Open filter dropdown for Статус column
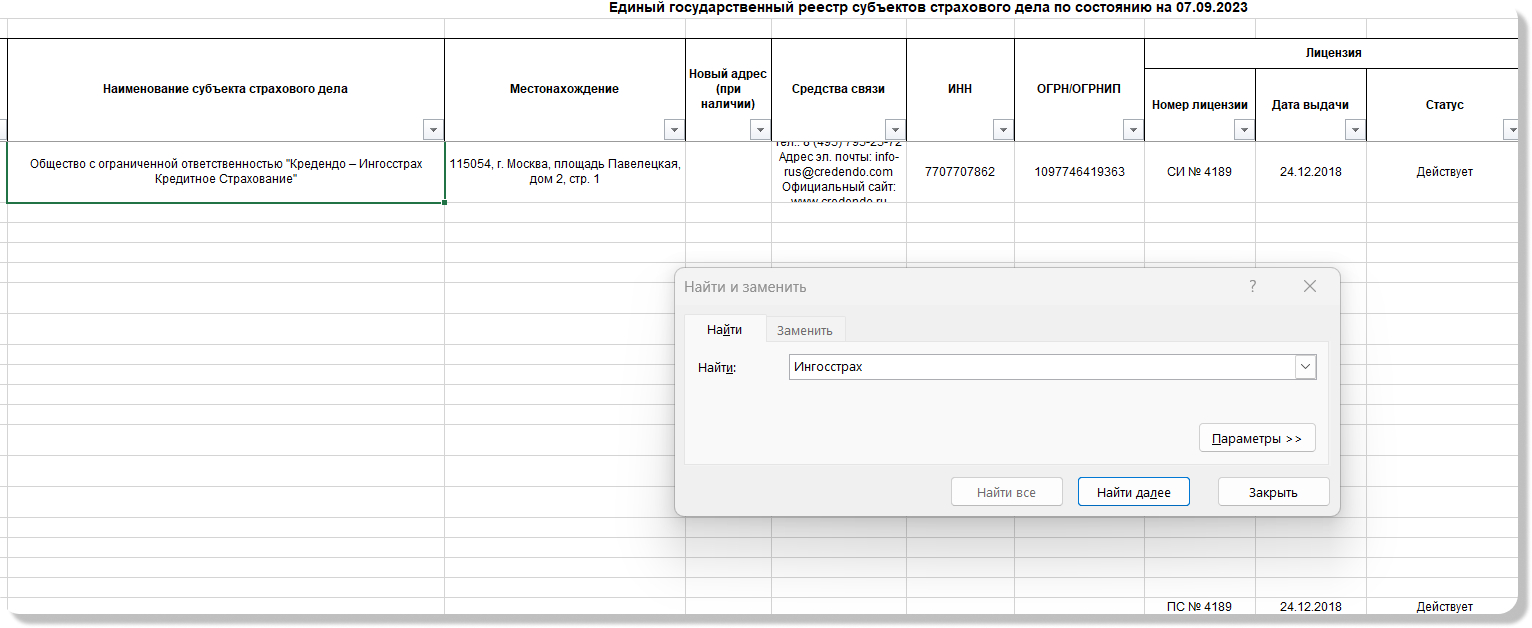Image resolution: width=1532 pixels, height=628 pixels. tap(1510, 130)
